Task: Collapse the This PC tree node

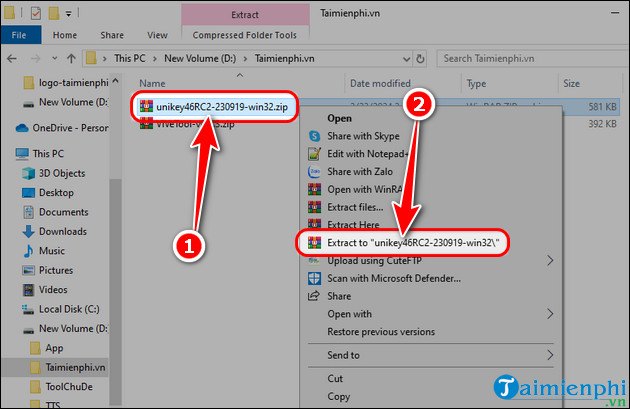Action: [x=7, y=154]
